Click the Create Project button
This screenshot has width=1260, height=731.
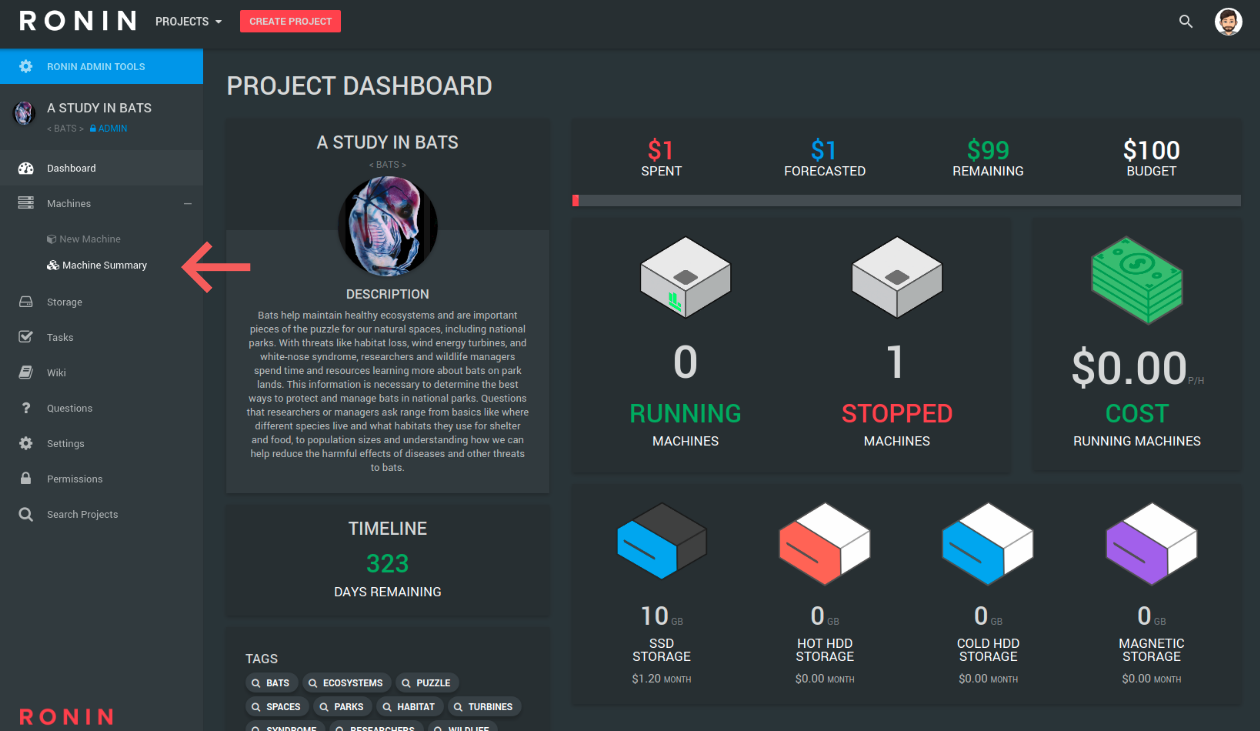tap(290, 21)
